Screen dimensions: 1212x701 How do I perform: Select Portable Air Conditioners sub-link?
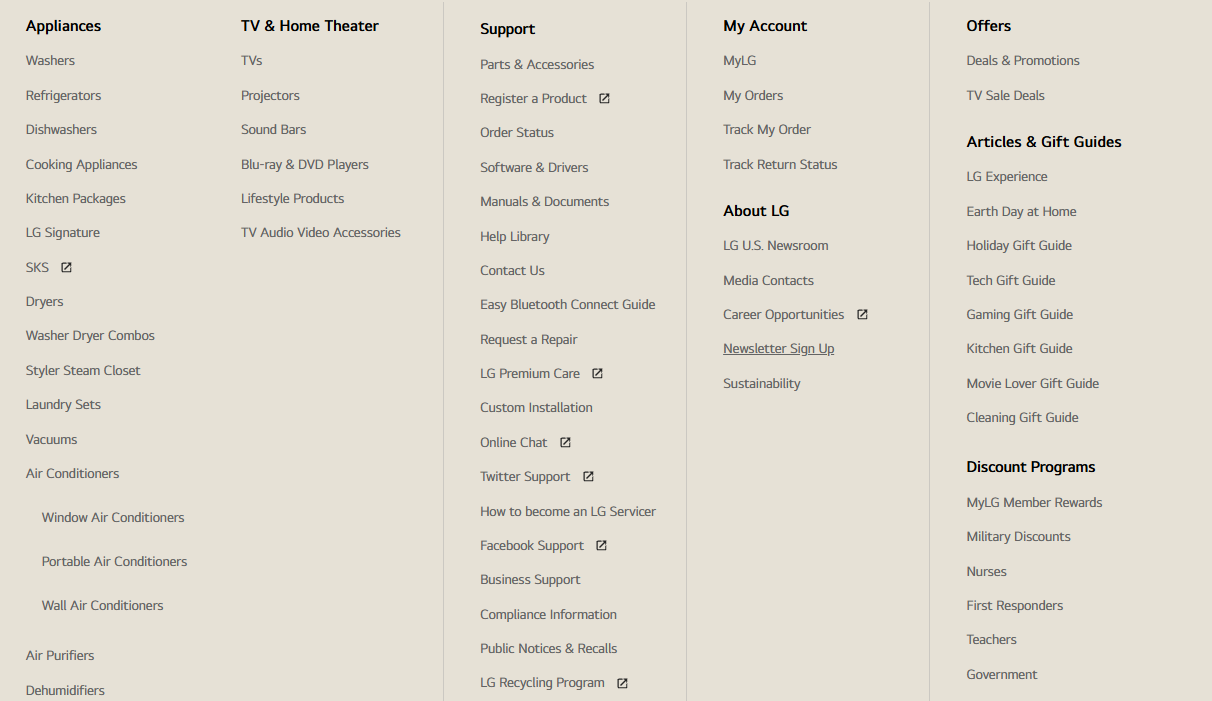tap(114, 562)
